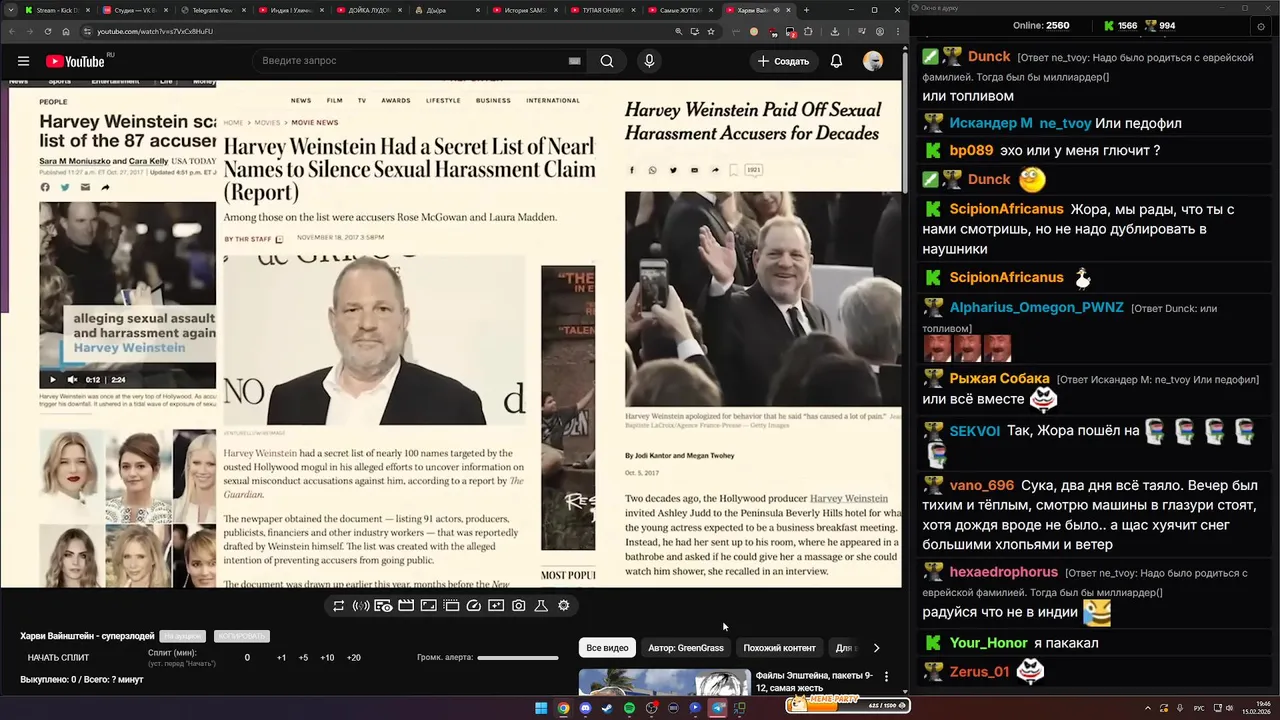Viewport: 1280px width, 720px height.
Task: Click the clapperboard icon in video toolbar
Action: (406, 606)
